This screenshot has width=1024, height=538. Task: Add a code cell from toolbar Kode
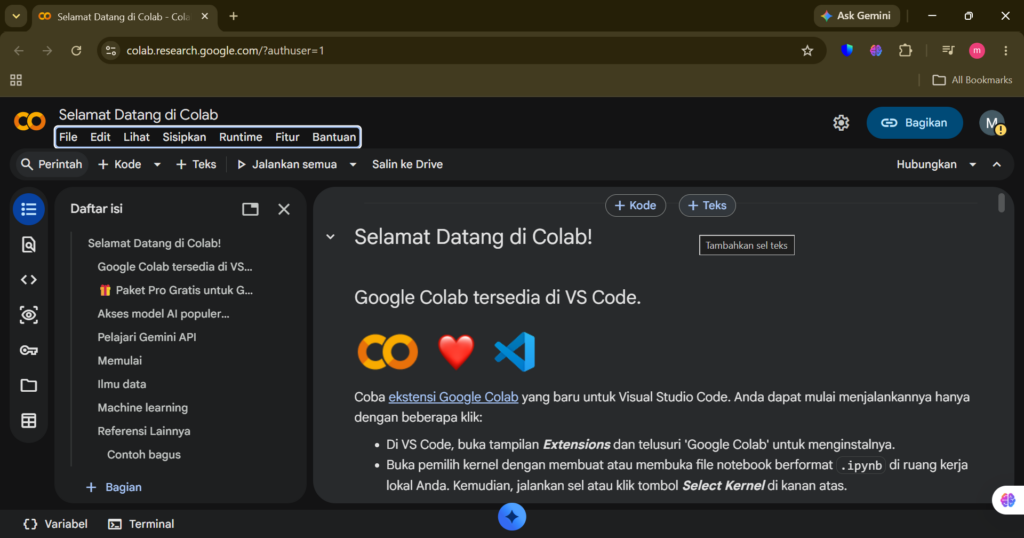pyautogui.click(x=120, y=165)
